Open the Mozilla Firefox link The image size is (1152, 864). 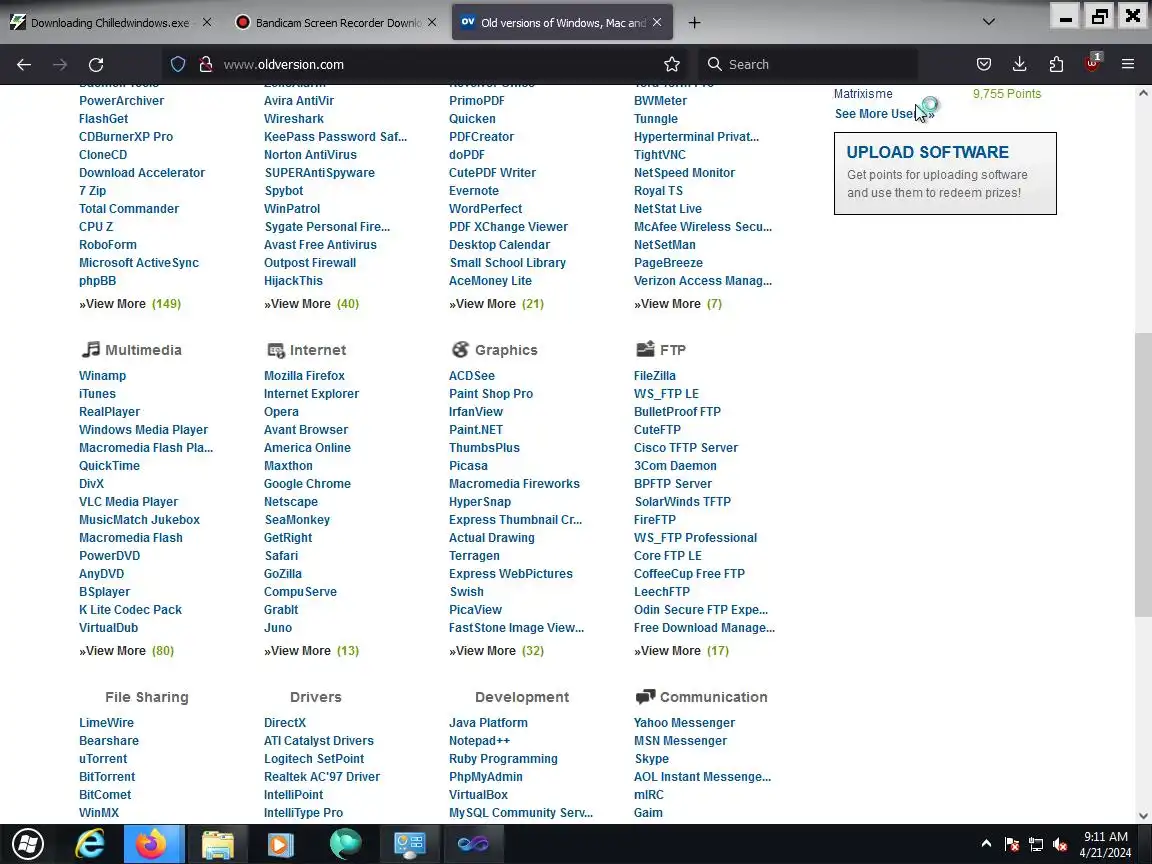tap(304, 375)
